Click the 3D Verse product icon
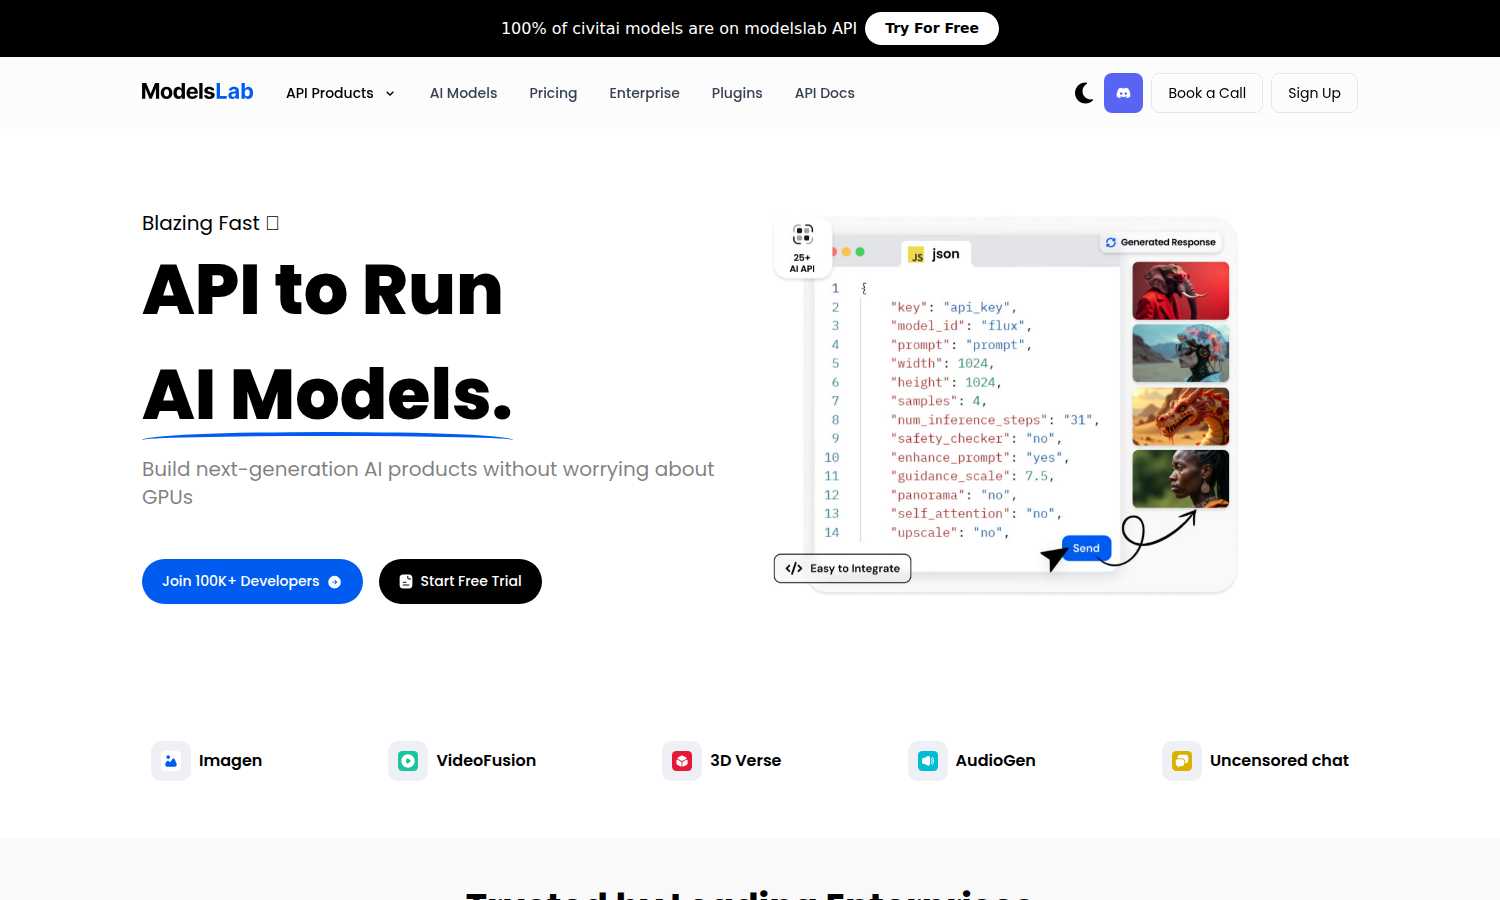 pos(682,761)
